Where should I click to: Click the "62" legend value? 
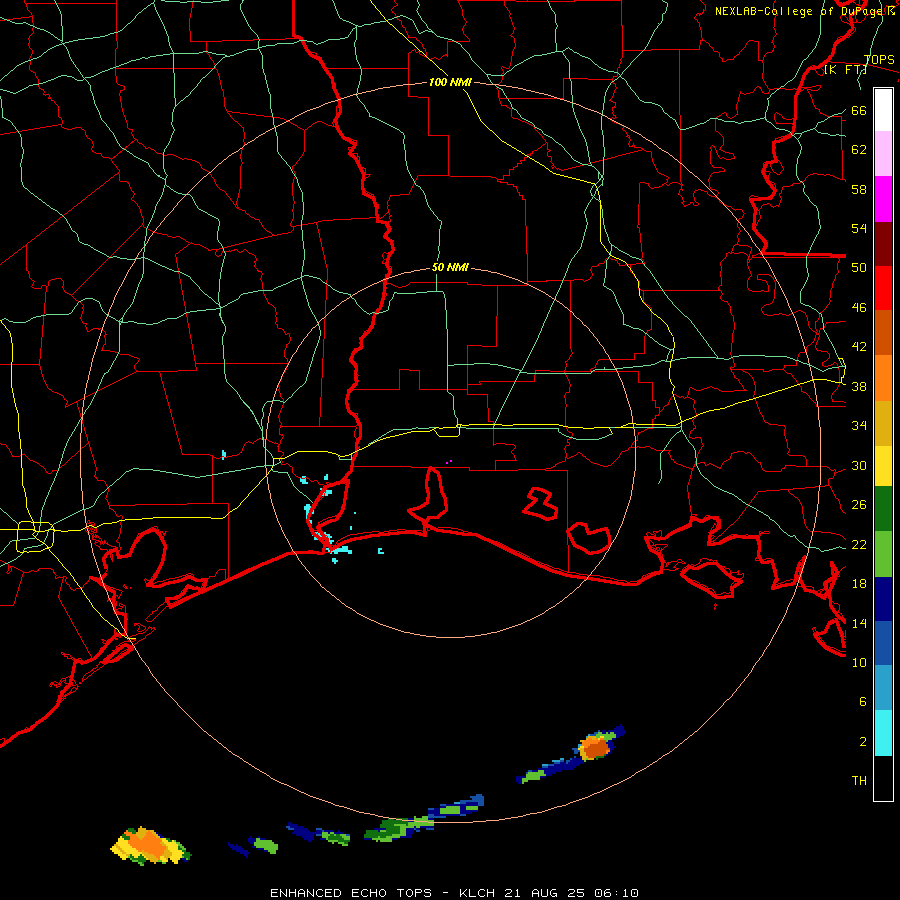[x=859, y=150]
